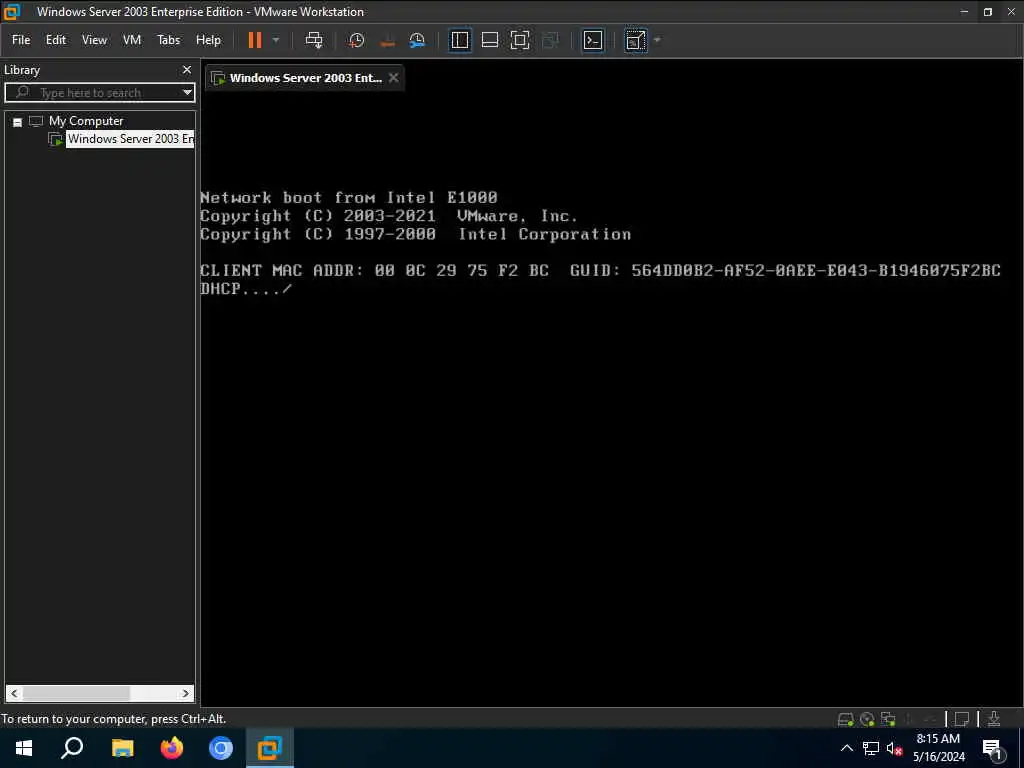Viewport: 1024px width, 768px height.
Task: Open the library search dropdown arrow
Action: [187, 93]
